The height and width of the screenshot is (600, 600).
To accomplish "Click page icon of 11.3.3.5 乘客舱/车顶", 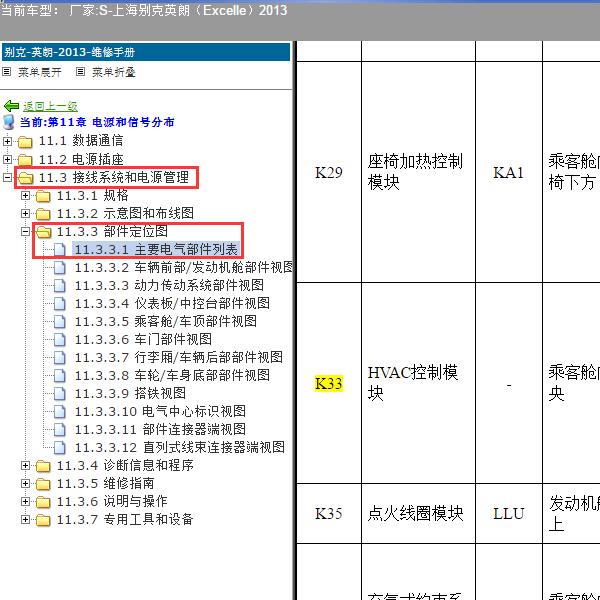I will coord(60,322).
